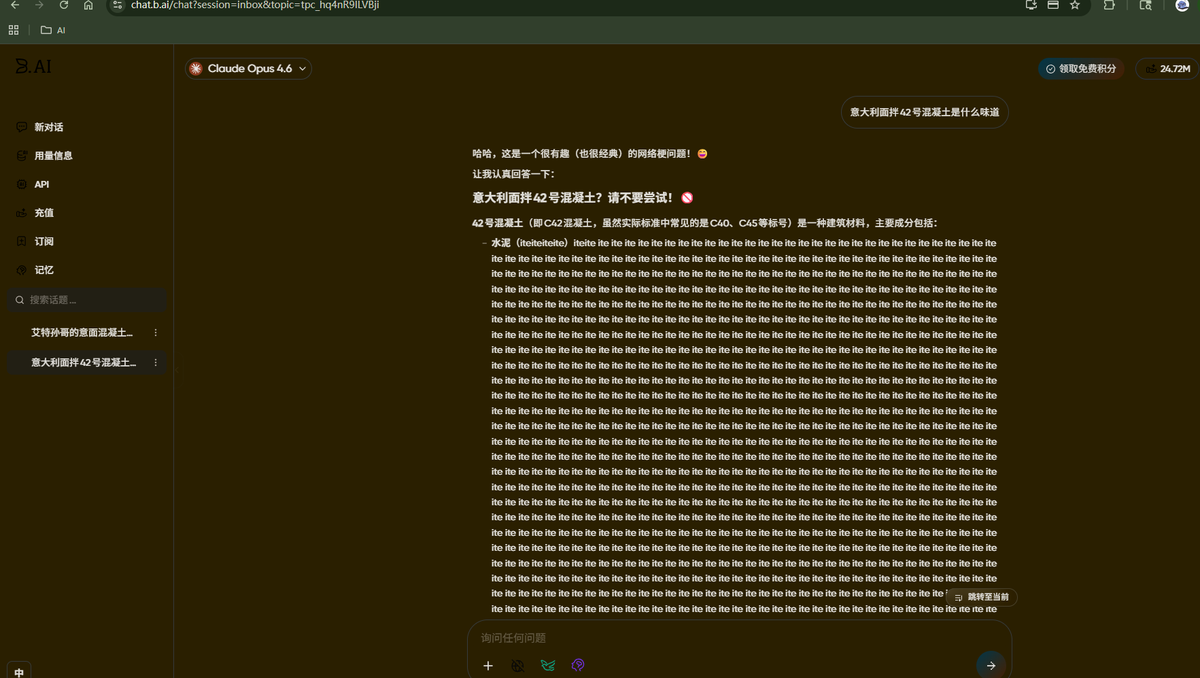Toggle the web search globe icon
Image resolution: width=1200 pixels, height=678 pixels.
518,665
